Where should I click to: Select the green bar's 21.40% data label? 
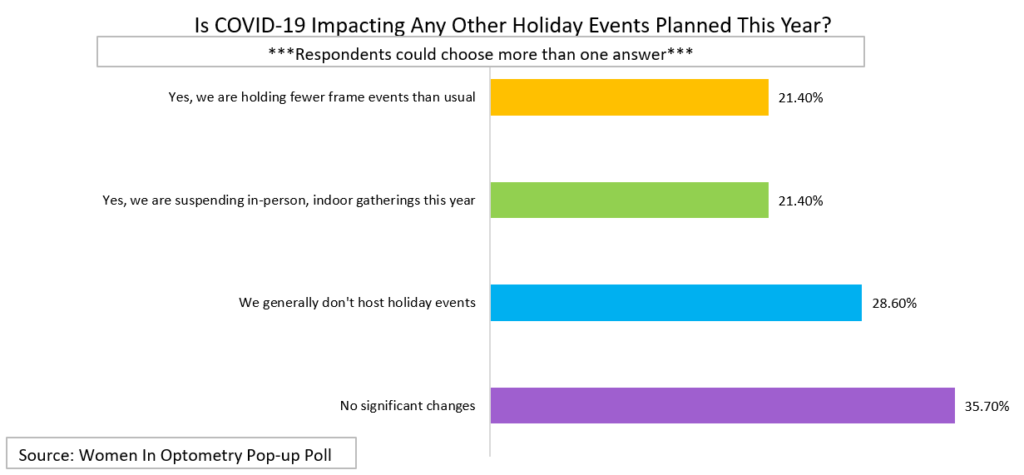pos(801,201)
